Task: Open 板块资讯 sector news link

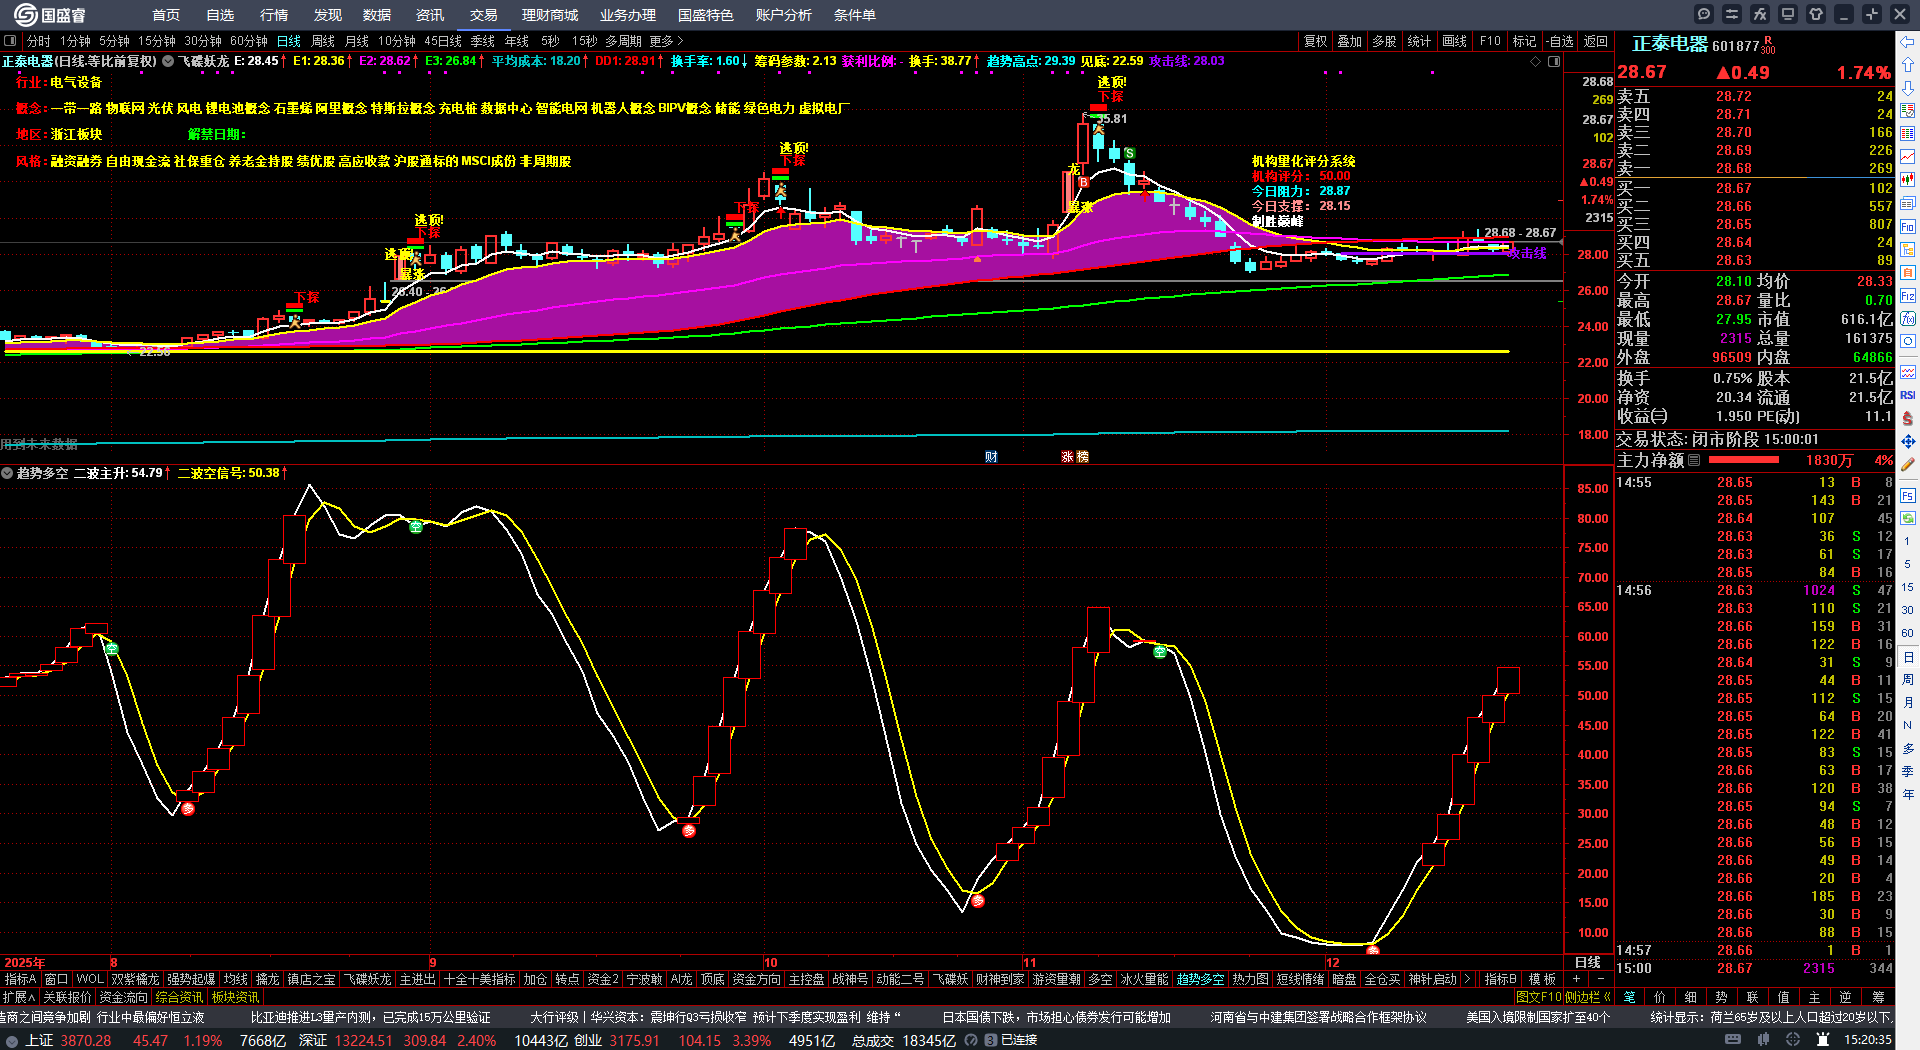Action: [x=235, y=997]
